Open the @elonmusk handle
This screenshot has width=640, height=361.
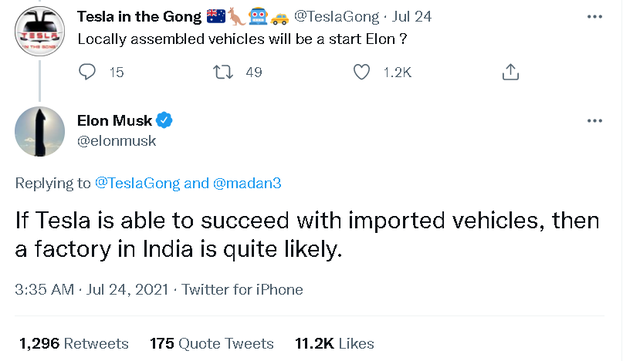pos(117,141)
